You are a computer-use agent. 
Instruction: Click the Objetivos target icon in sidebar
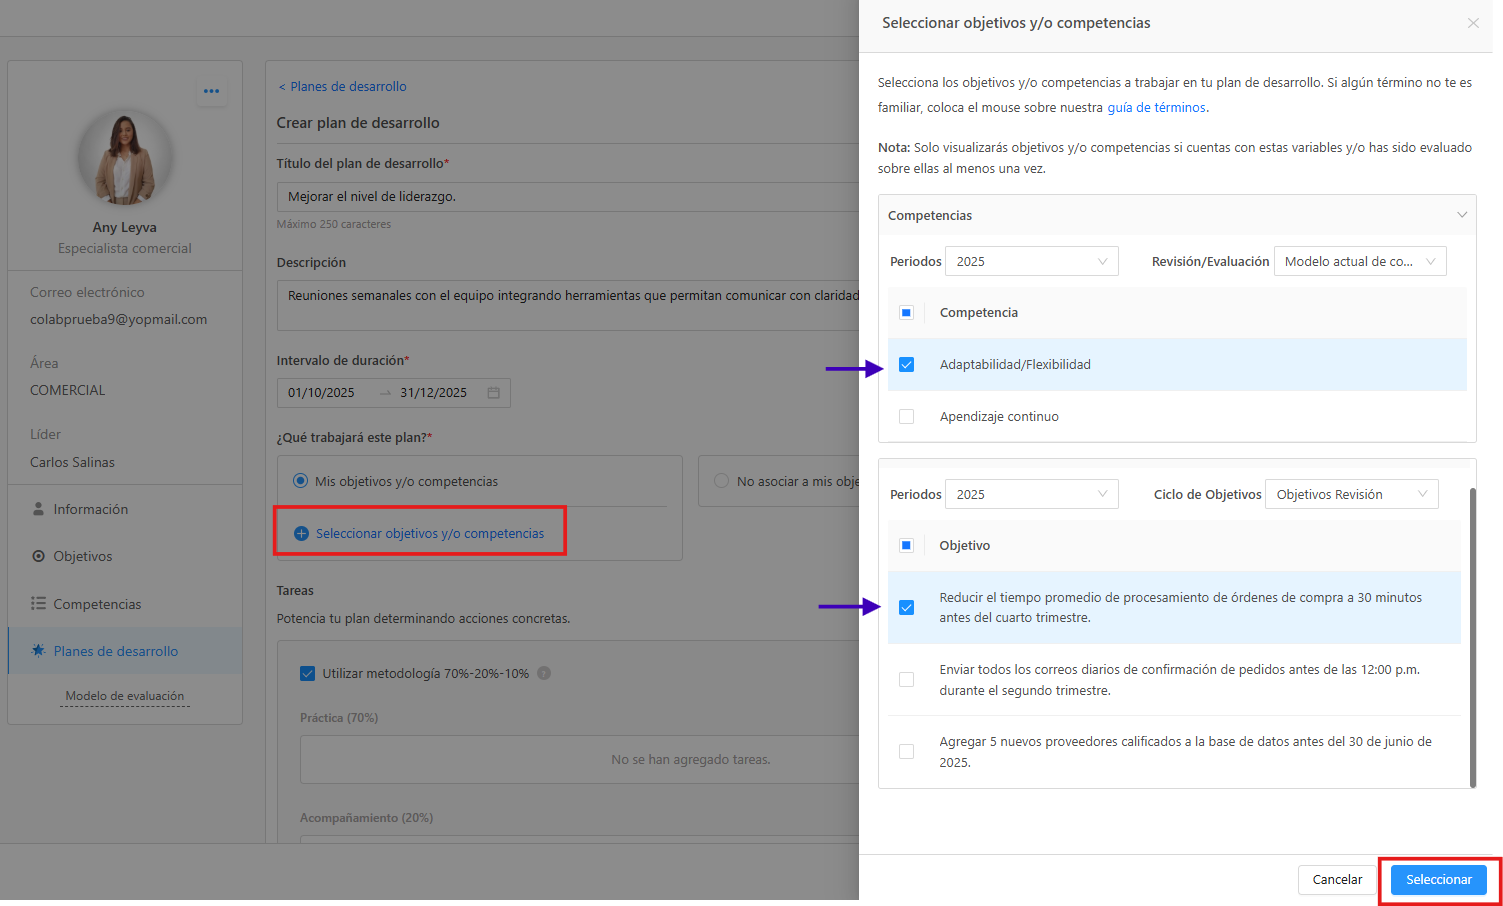pos(38,556)
